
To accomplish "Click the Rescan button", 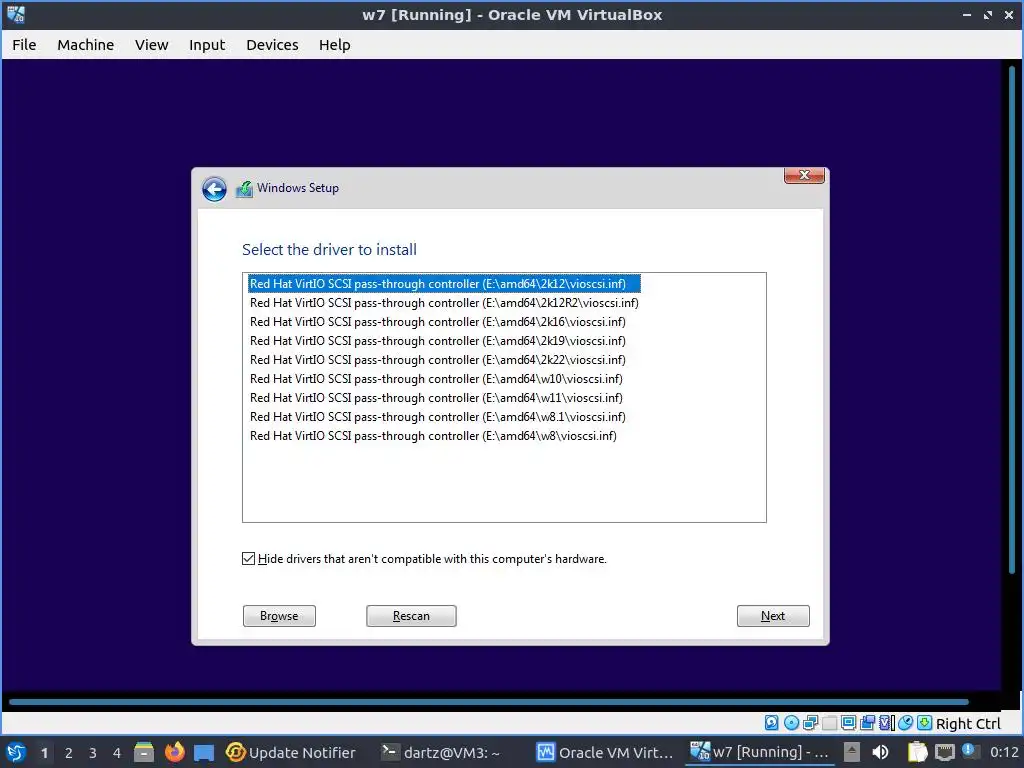I will tap(411, 616).
